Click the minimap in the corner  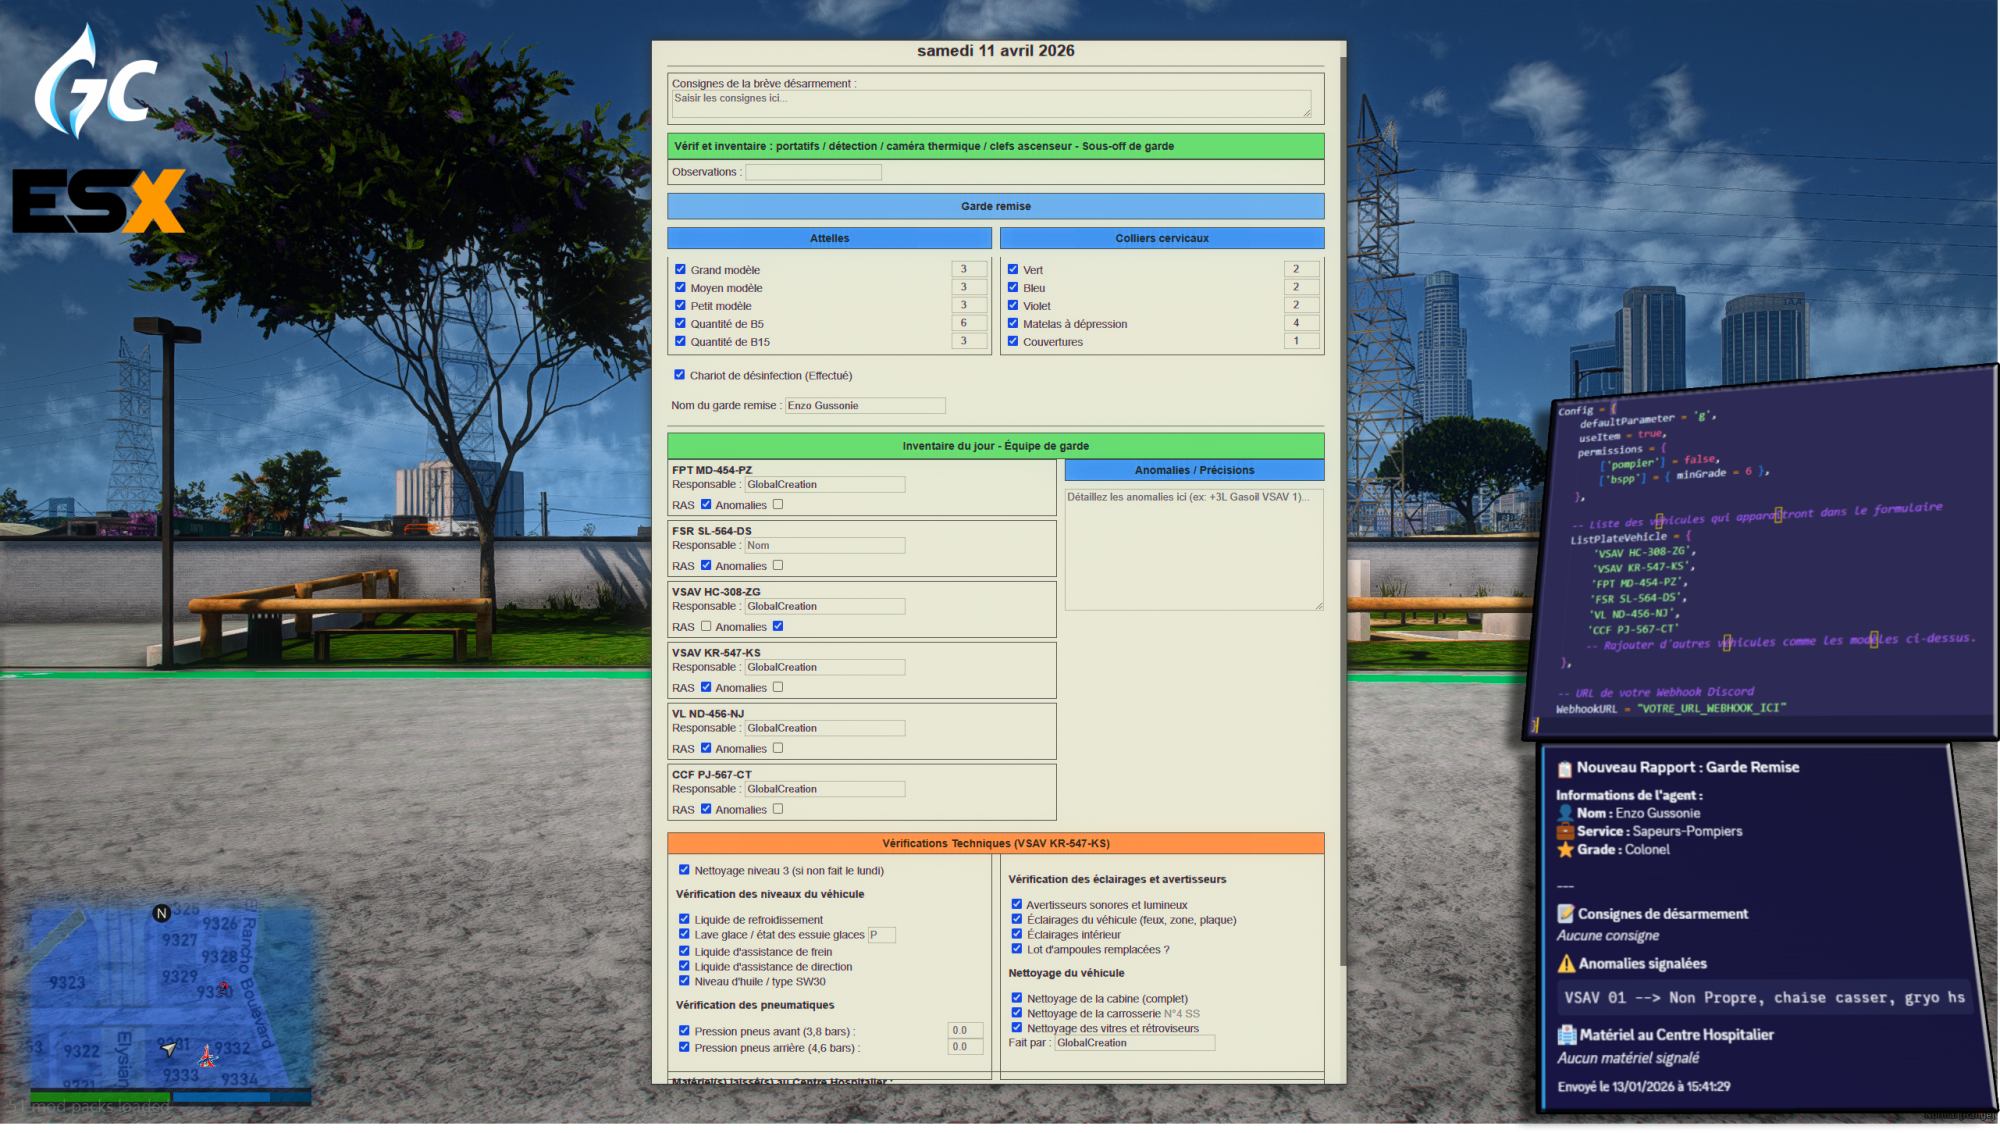pos(170,997)
